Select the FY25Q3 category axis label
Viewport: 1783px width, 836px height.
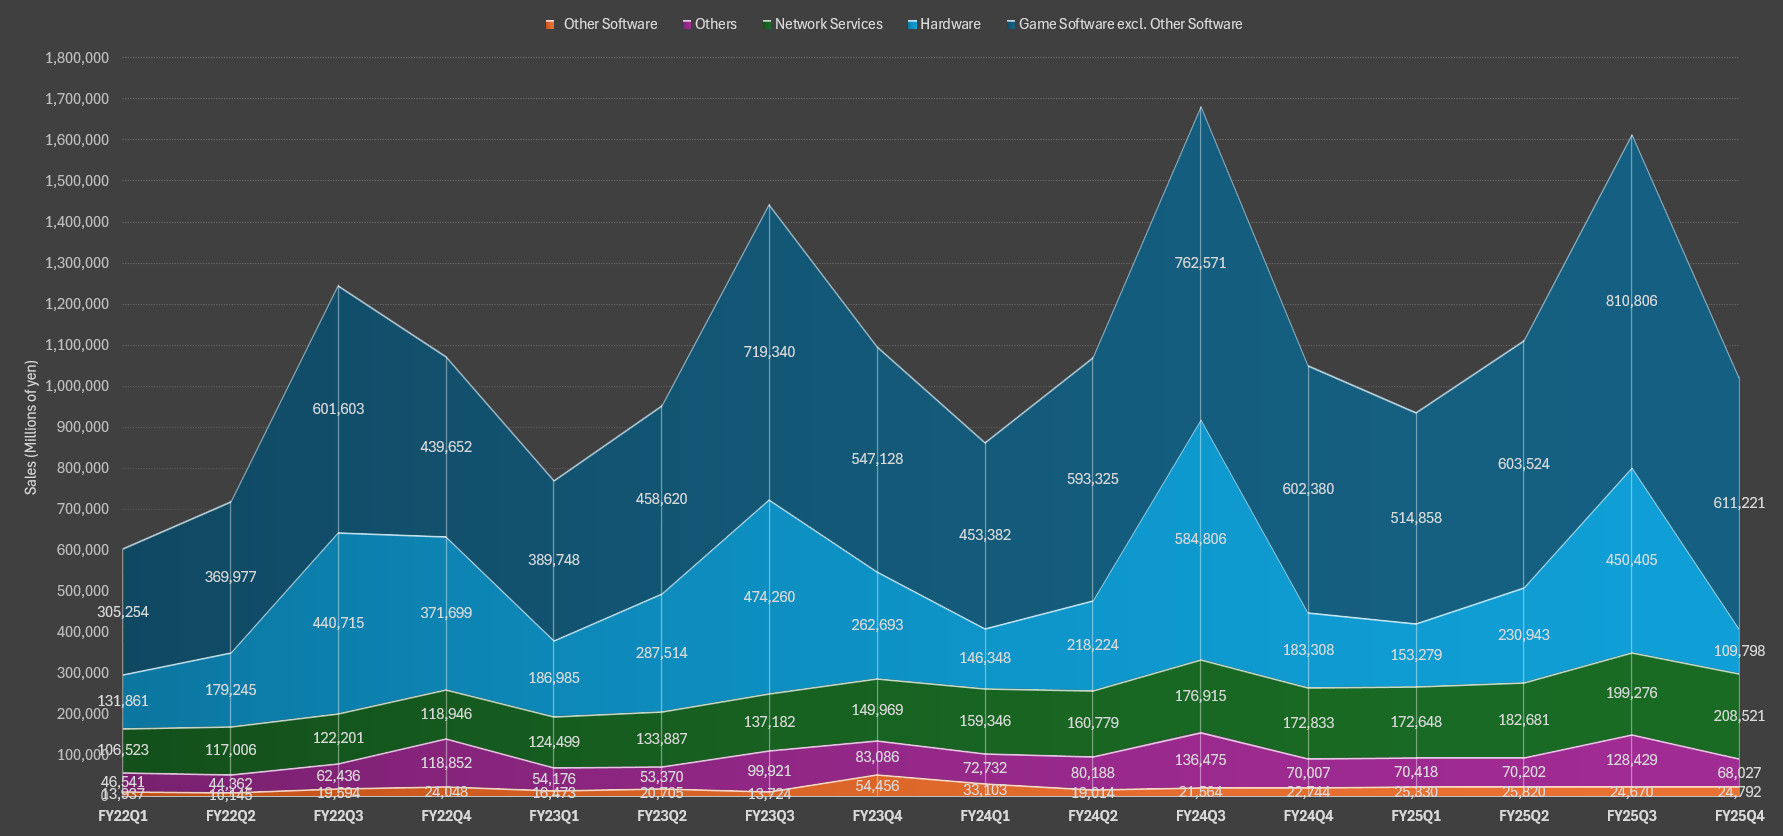pos(1632,816)
